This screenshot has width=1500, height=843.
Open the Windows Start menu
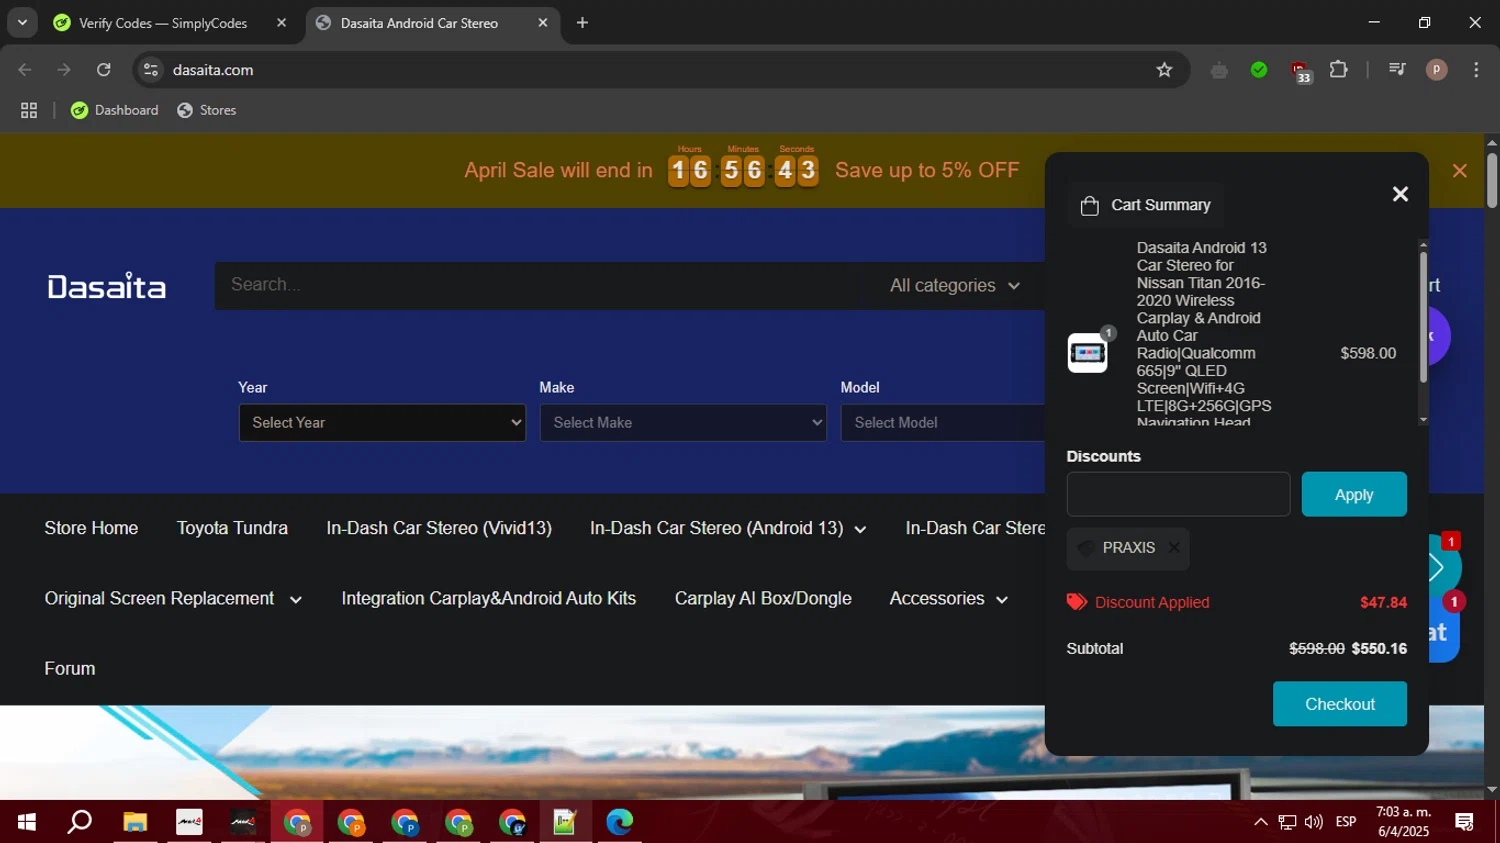click(27, 822)
